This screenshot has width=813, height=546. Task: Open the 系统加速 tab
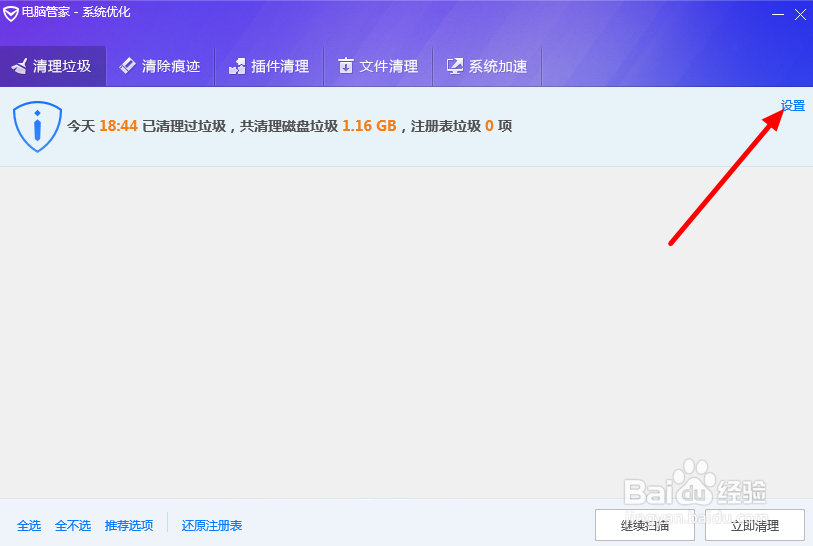[487, 66]
